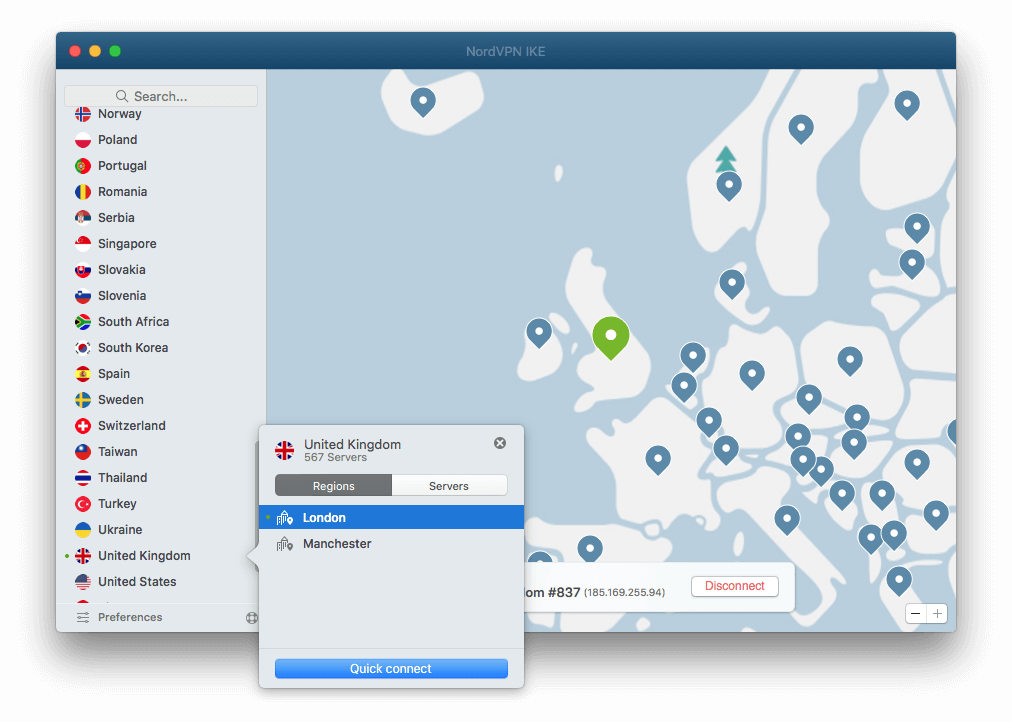
Task: Select the France pin on the map
Action: point(658,460)
